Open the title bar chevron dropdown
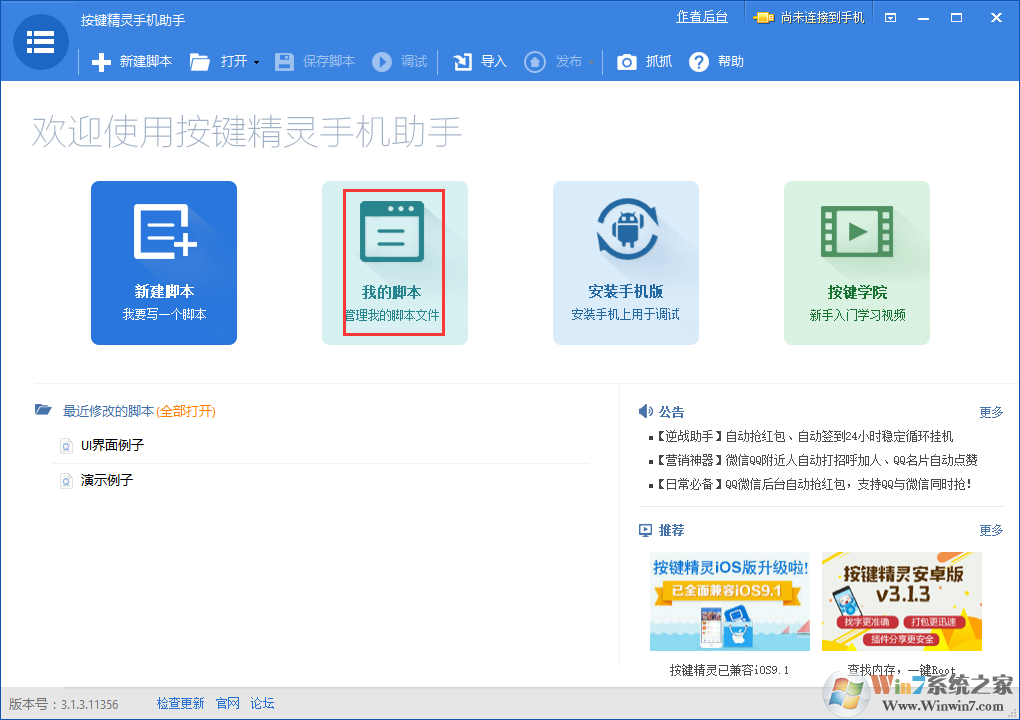 890,17
